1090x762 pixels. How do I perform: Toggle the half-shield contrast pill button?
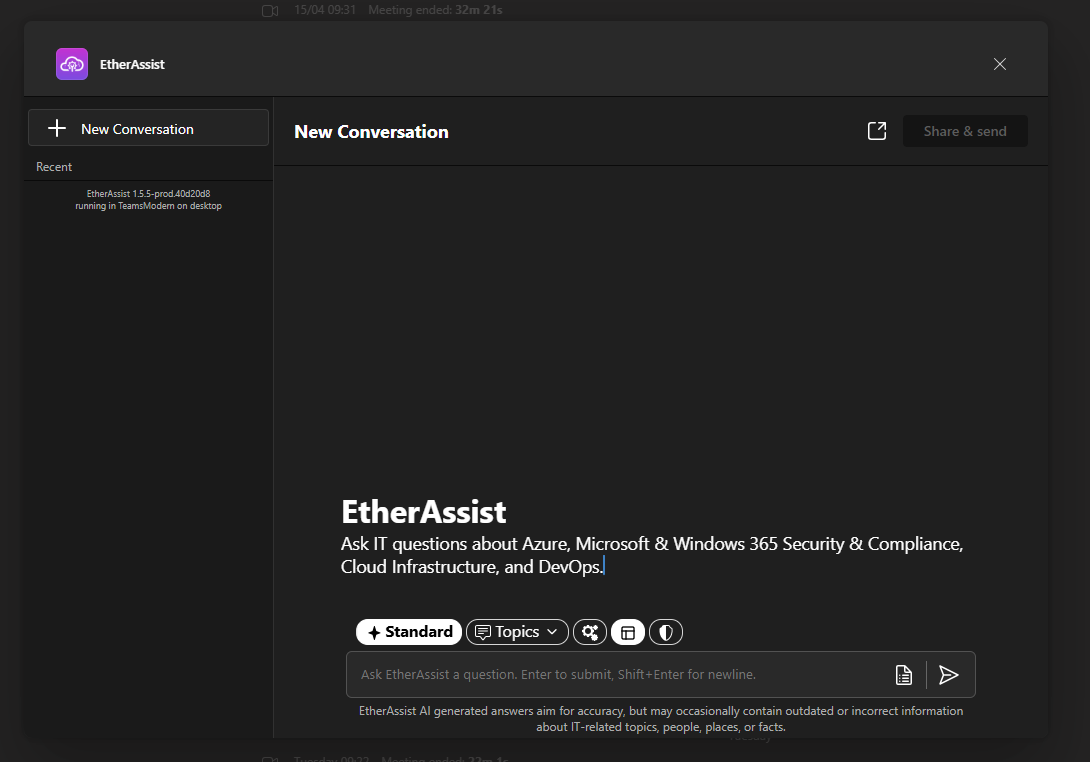(666, 632)
